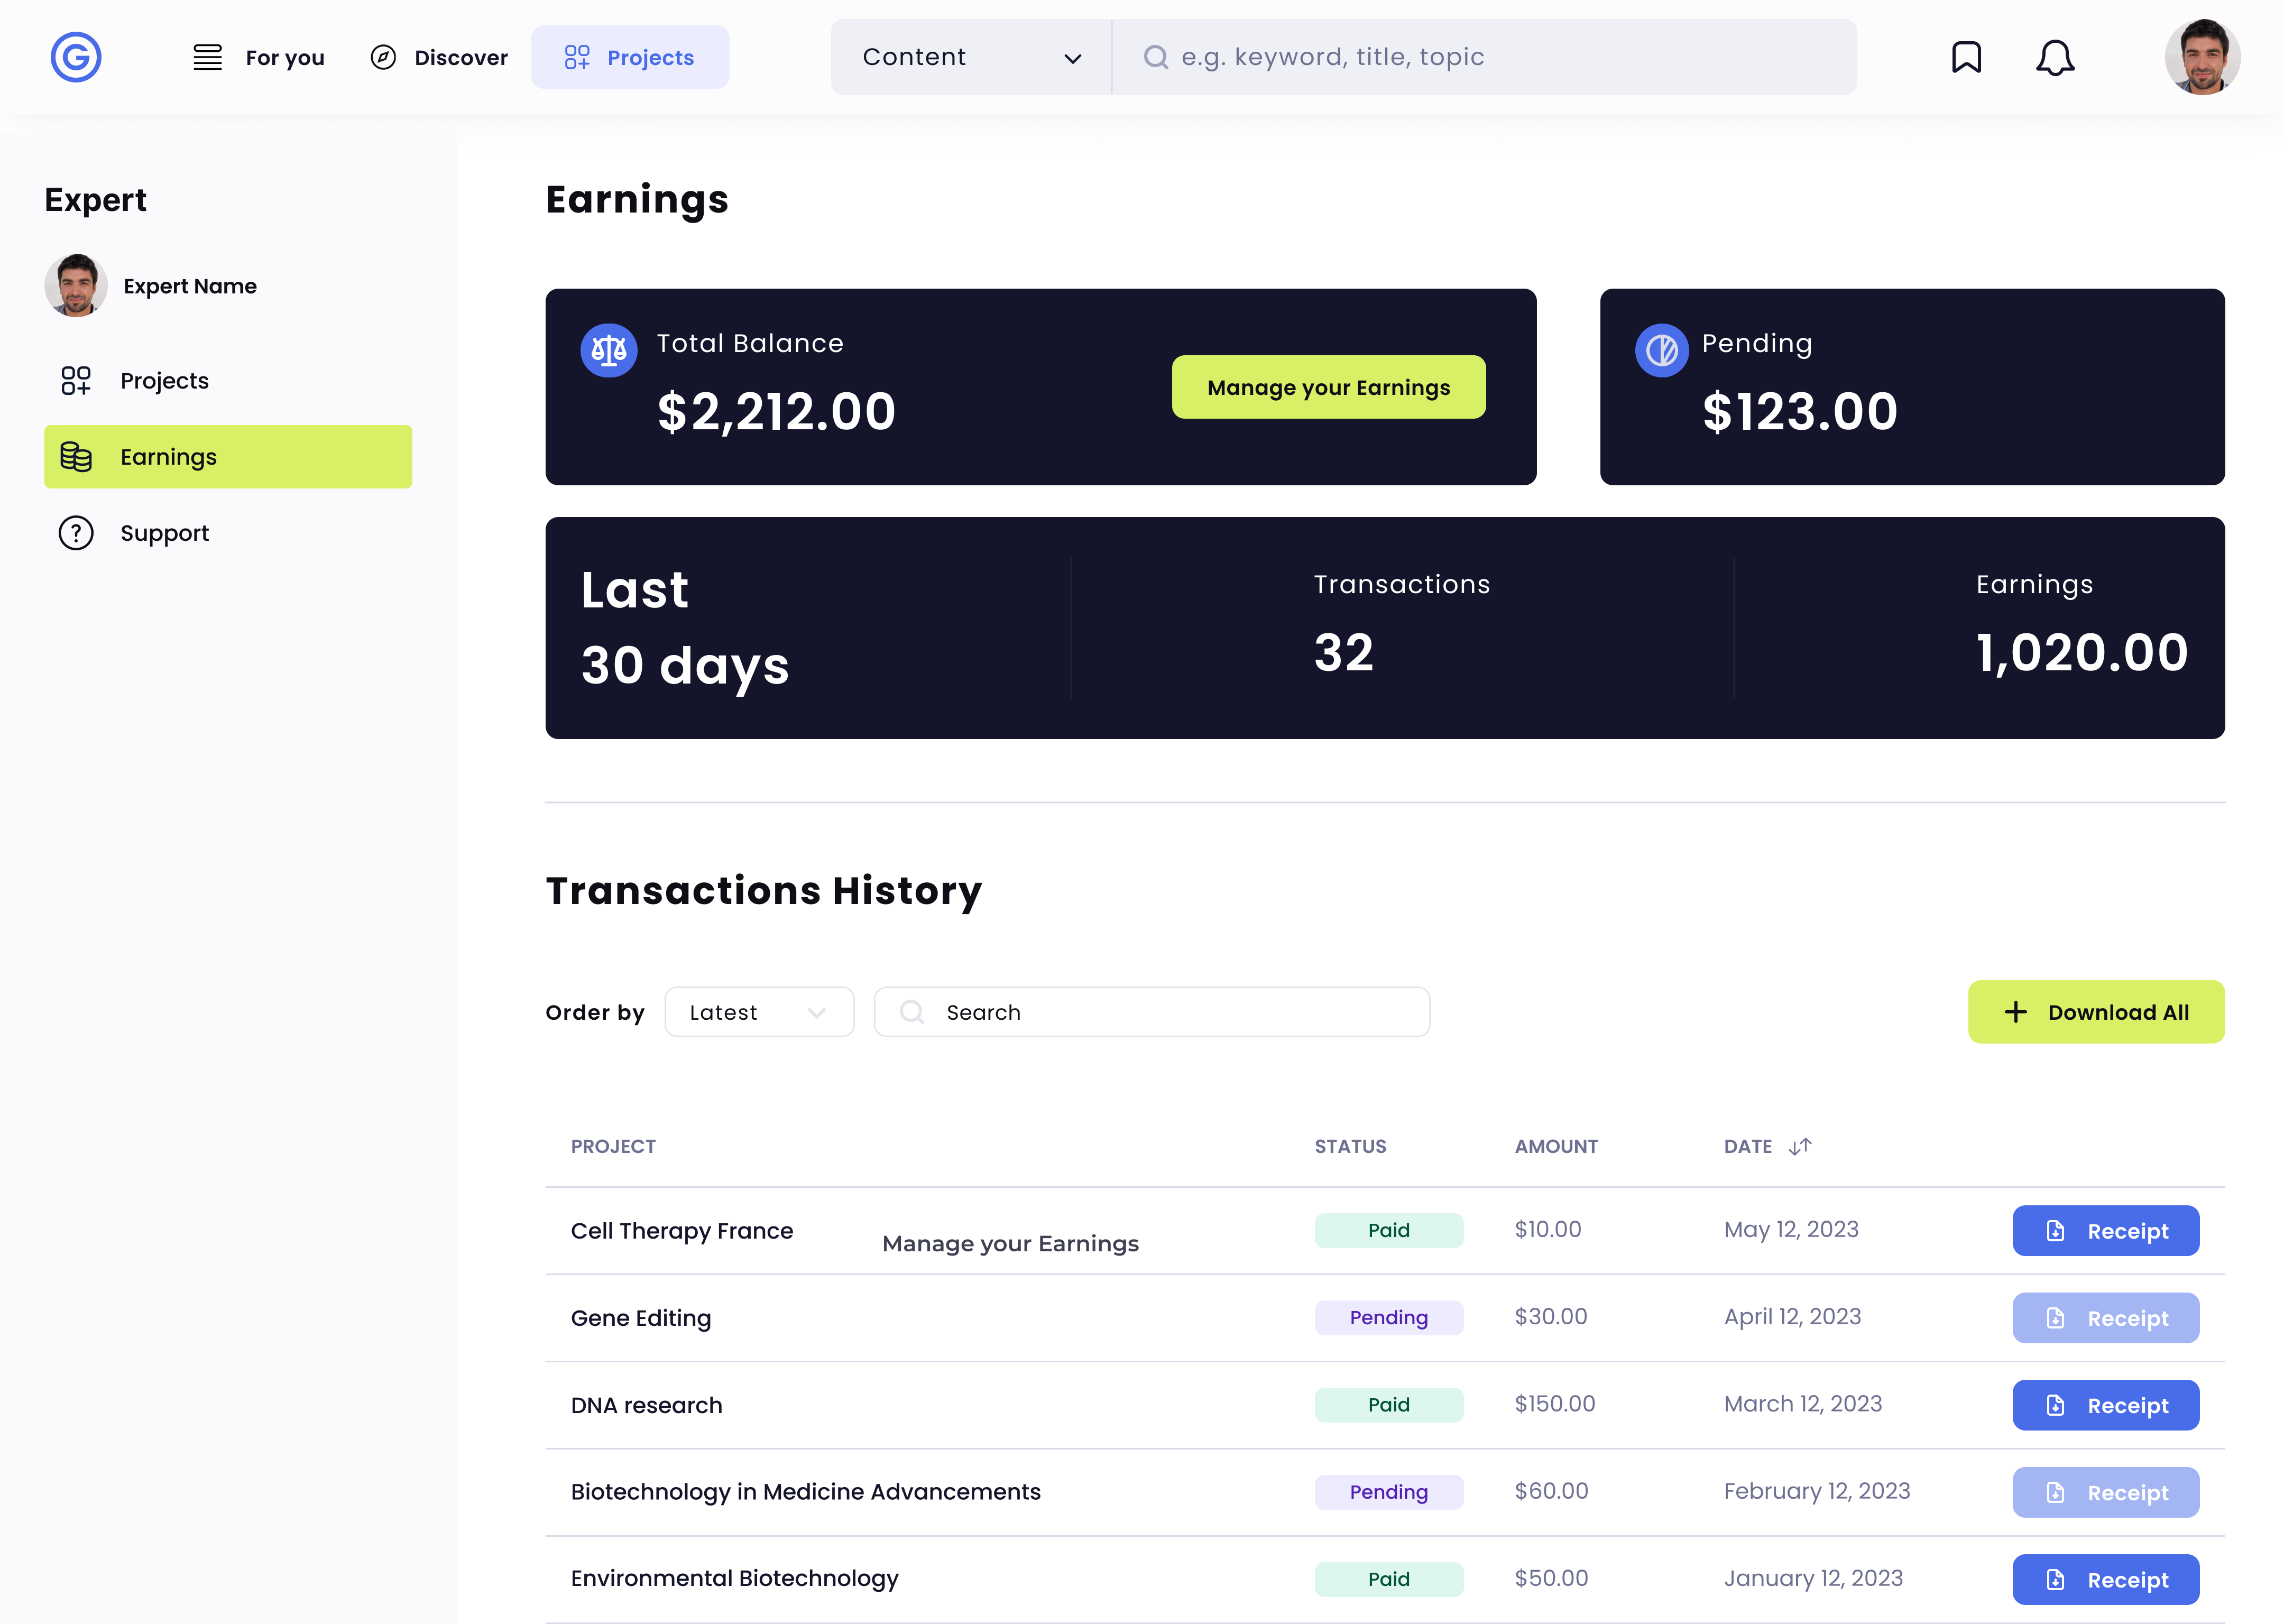Screen dimensions: 2284x1624
Task: Select Cell Therapy France project name
Action: 682,1231
